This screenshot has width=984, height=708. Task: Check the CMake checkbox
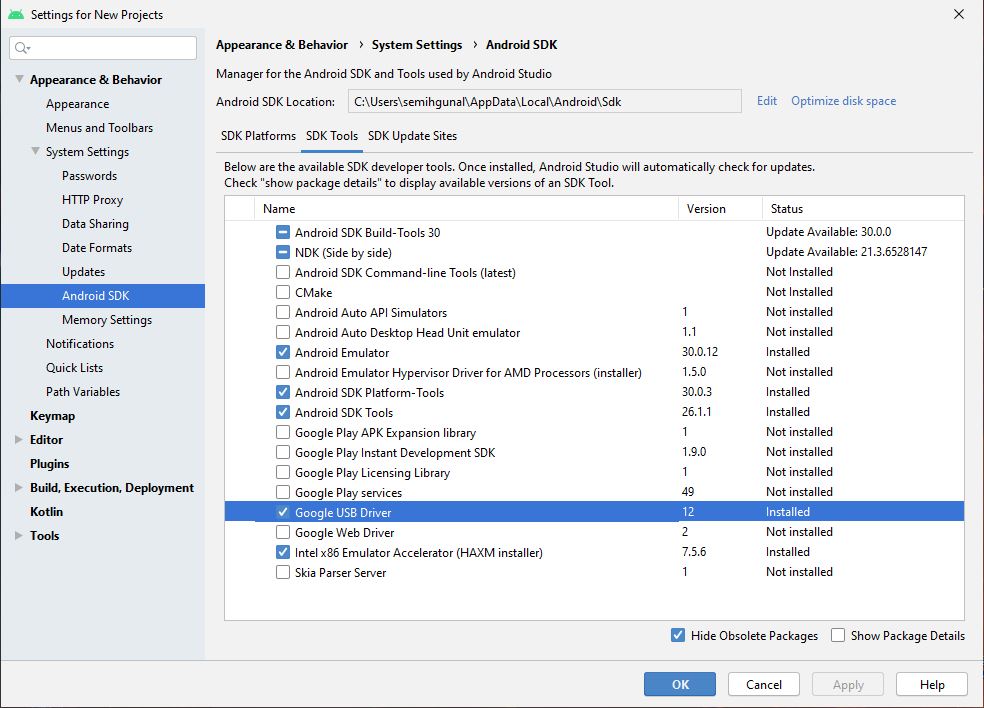pyautogui.click(x=283, y=292)
